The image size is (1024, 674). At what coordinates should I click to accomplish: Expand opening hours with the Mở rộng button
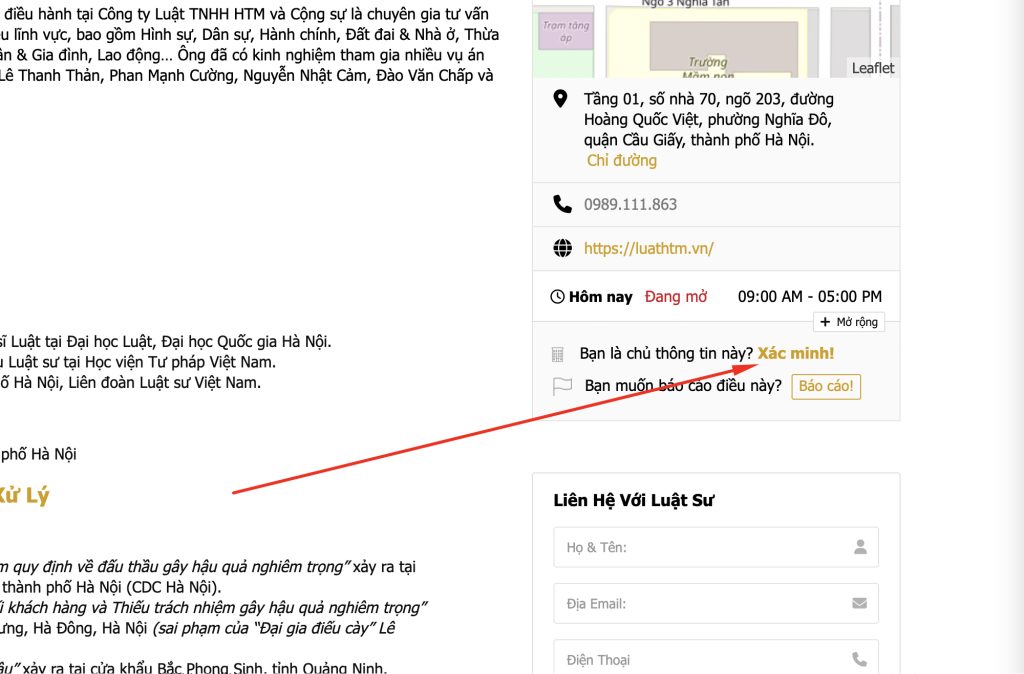click(848, 322)
